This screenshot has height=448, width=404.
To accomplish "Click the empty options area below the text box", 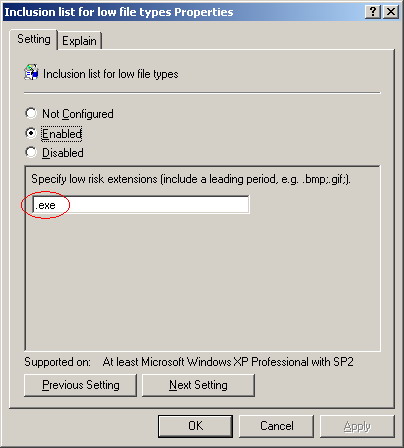I will [x=202, y=282].
